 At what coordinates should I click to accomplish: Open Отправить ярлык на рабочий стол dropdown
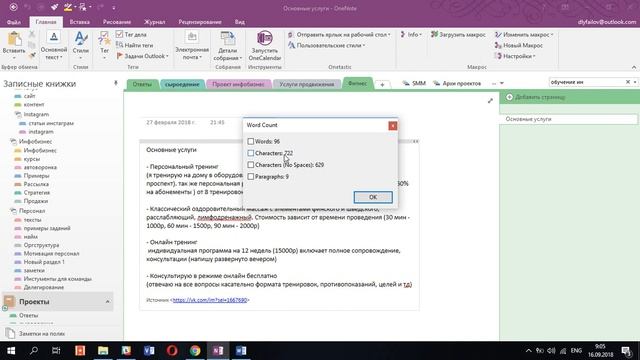click(339, 35)
